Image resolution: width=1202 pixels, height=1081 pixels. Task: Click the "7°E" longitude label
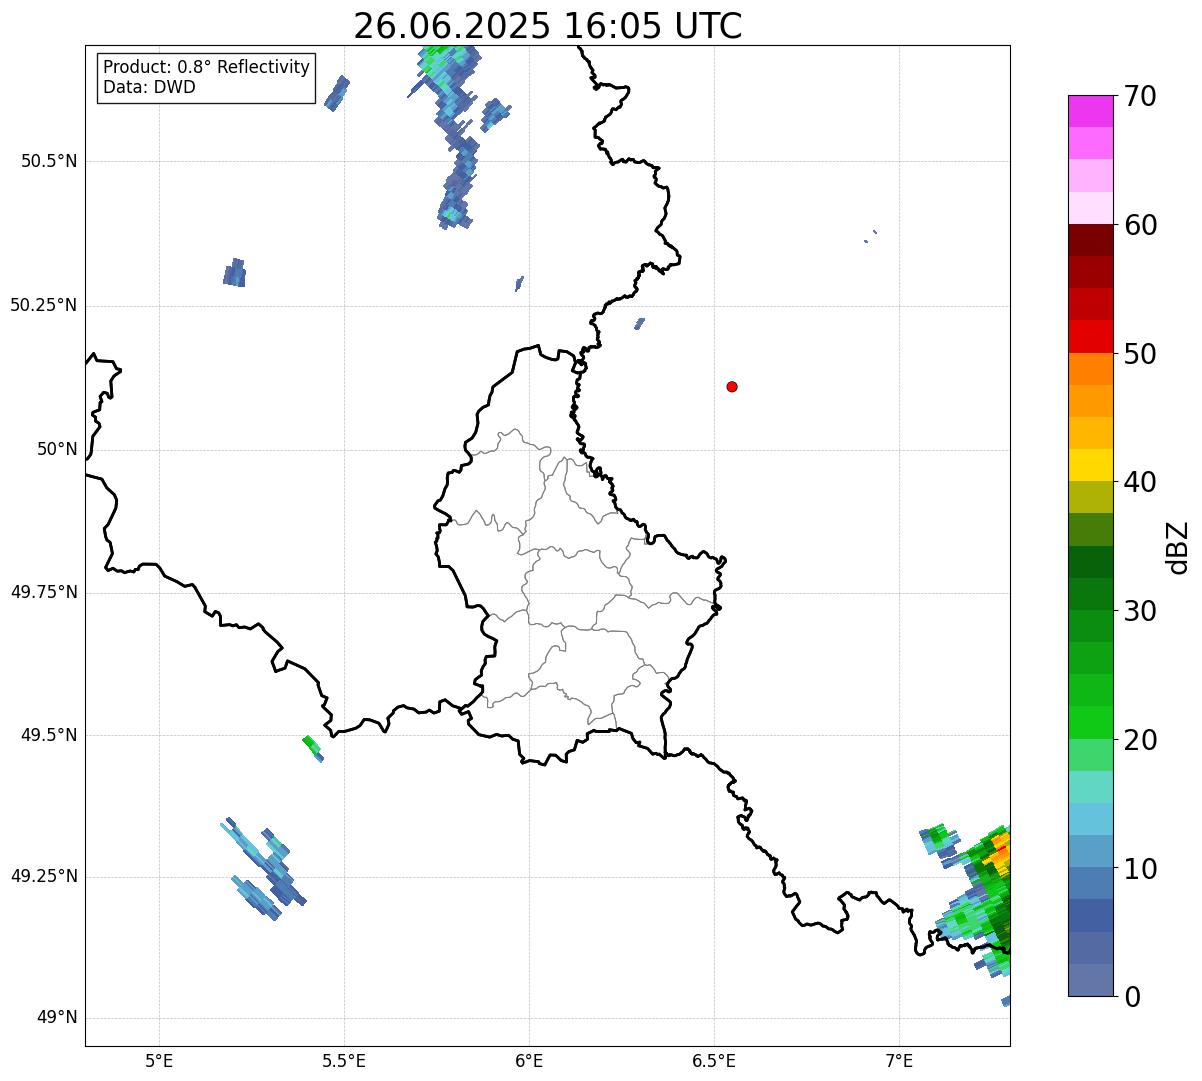[x=899, y=1060]
